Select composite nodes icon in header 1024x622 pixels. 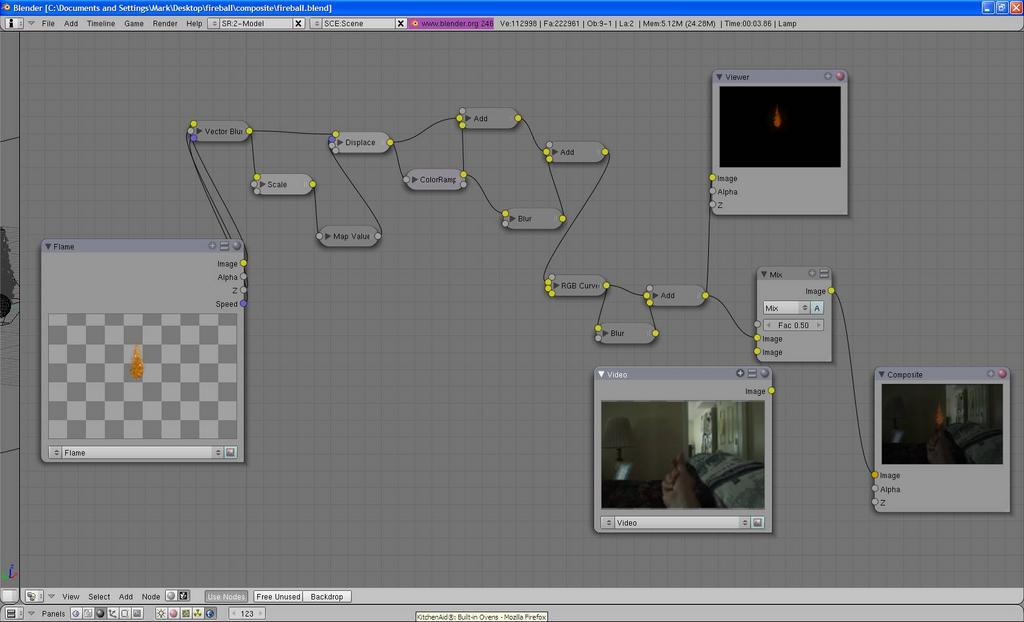coord(184,596)
